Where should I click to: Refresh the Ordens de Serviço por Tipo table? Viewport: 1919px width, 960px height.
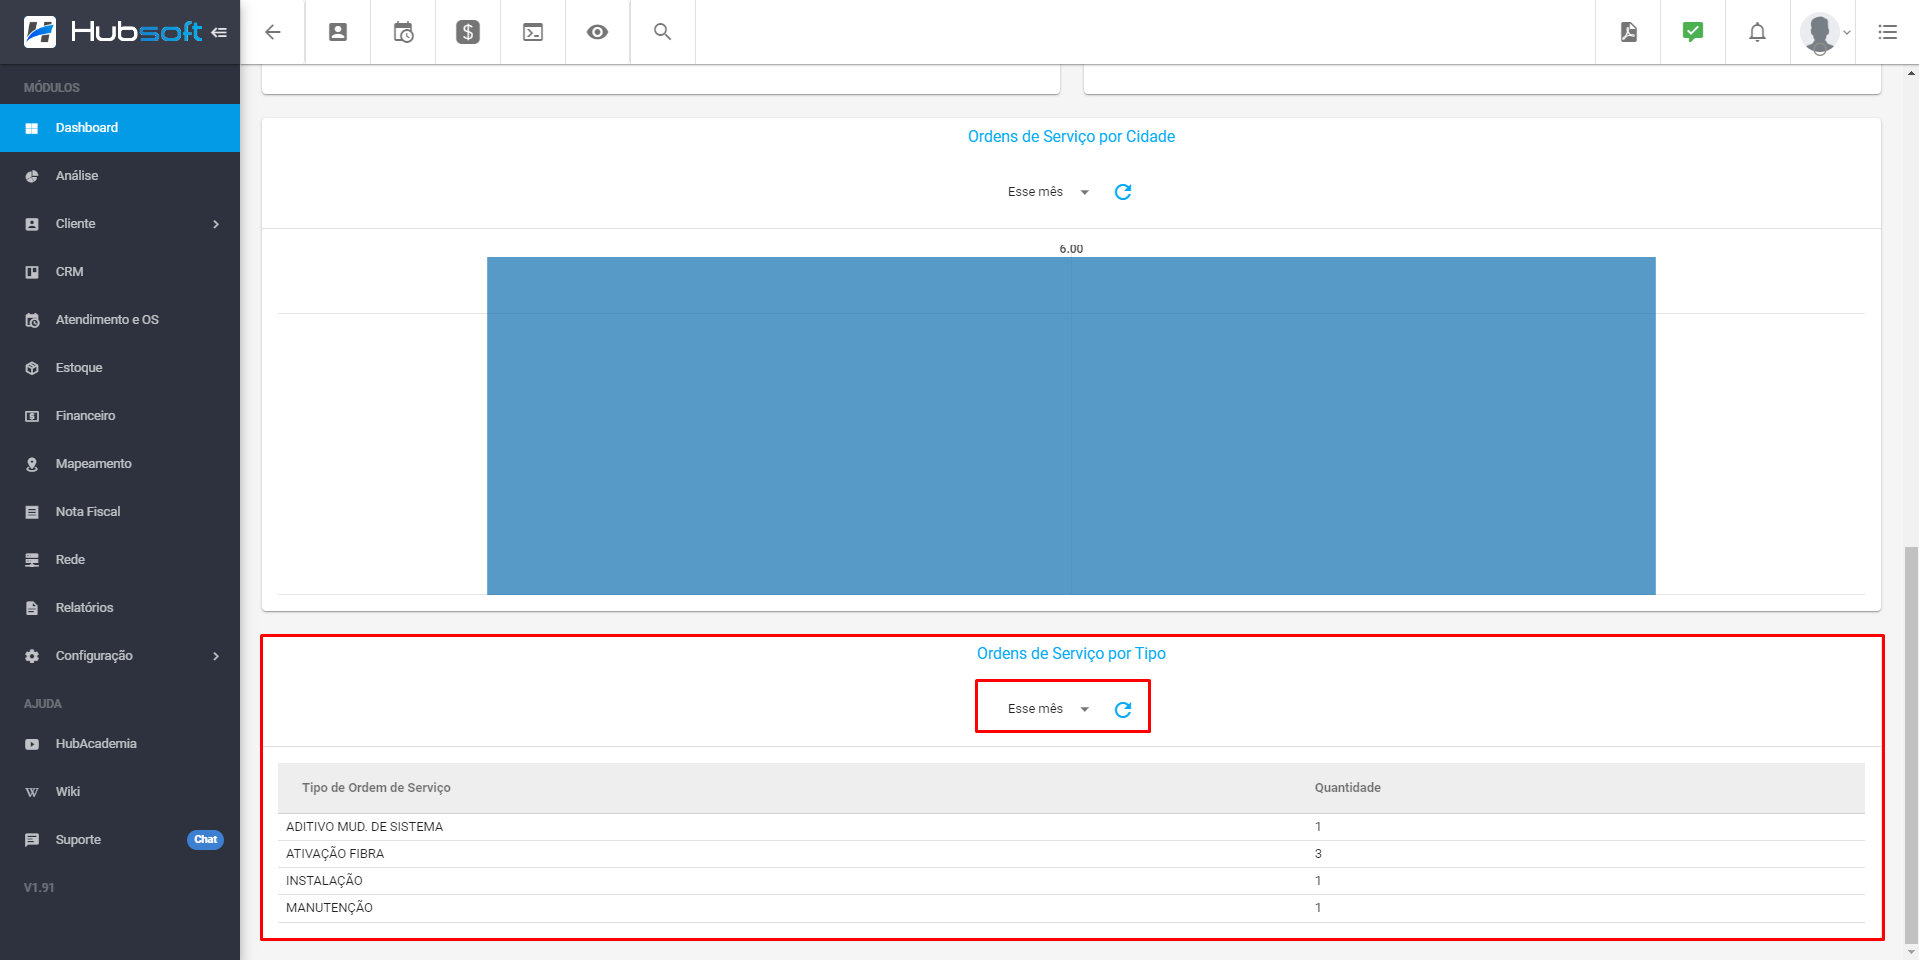click(x=1123, y=709)
